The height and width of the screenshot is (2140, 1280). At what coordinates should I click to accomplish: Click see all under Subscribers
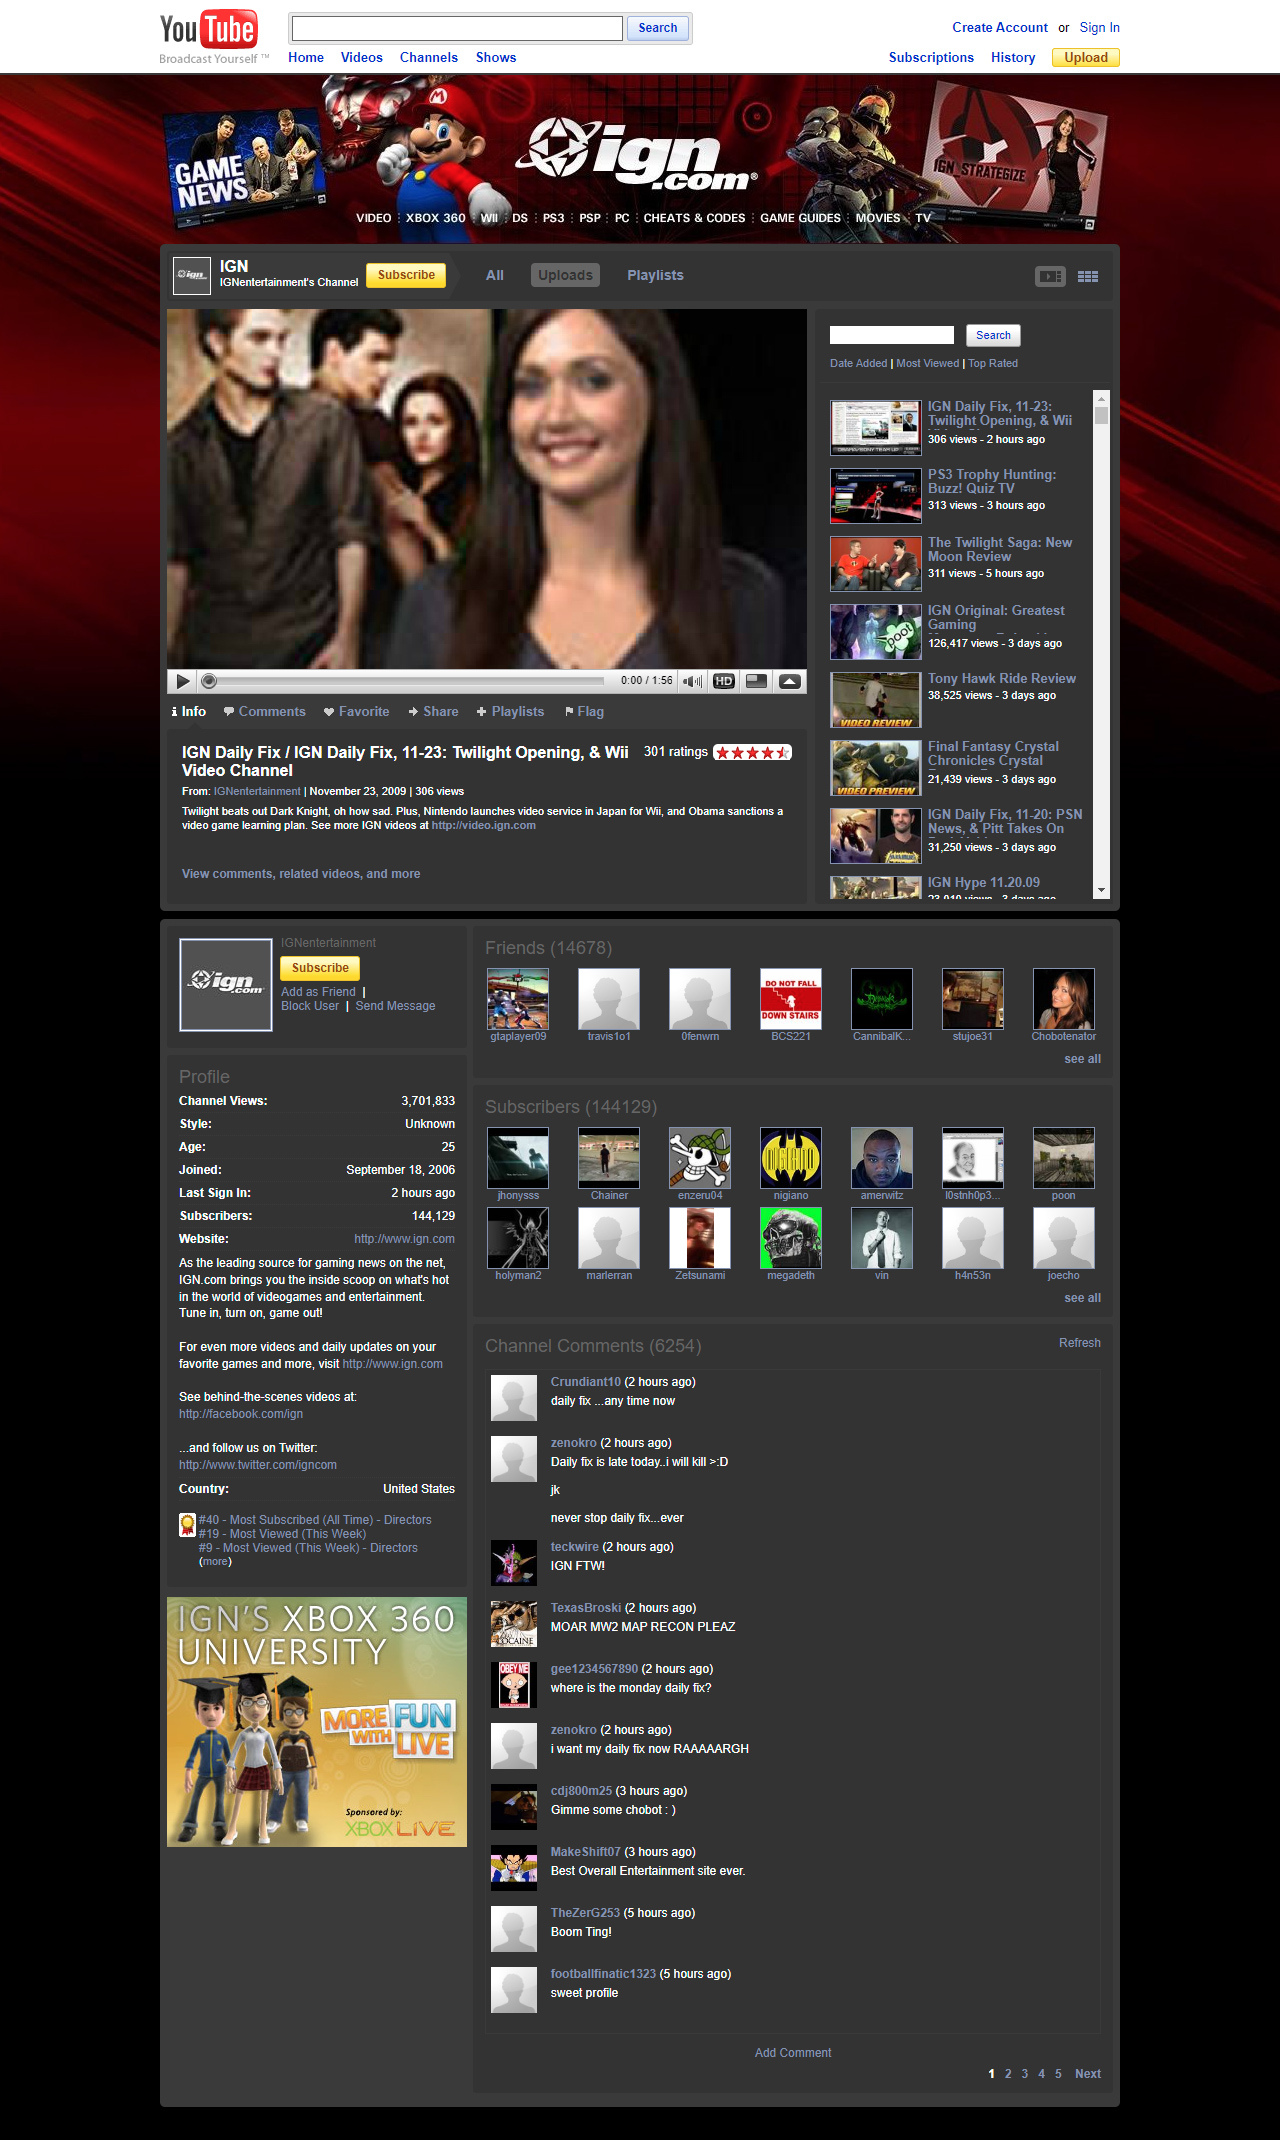coord(1082,1298)
